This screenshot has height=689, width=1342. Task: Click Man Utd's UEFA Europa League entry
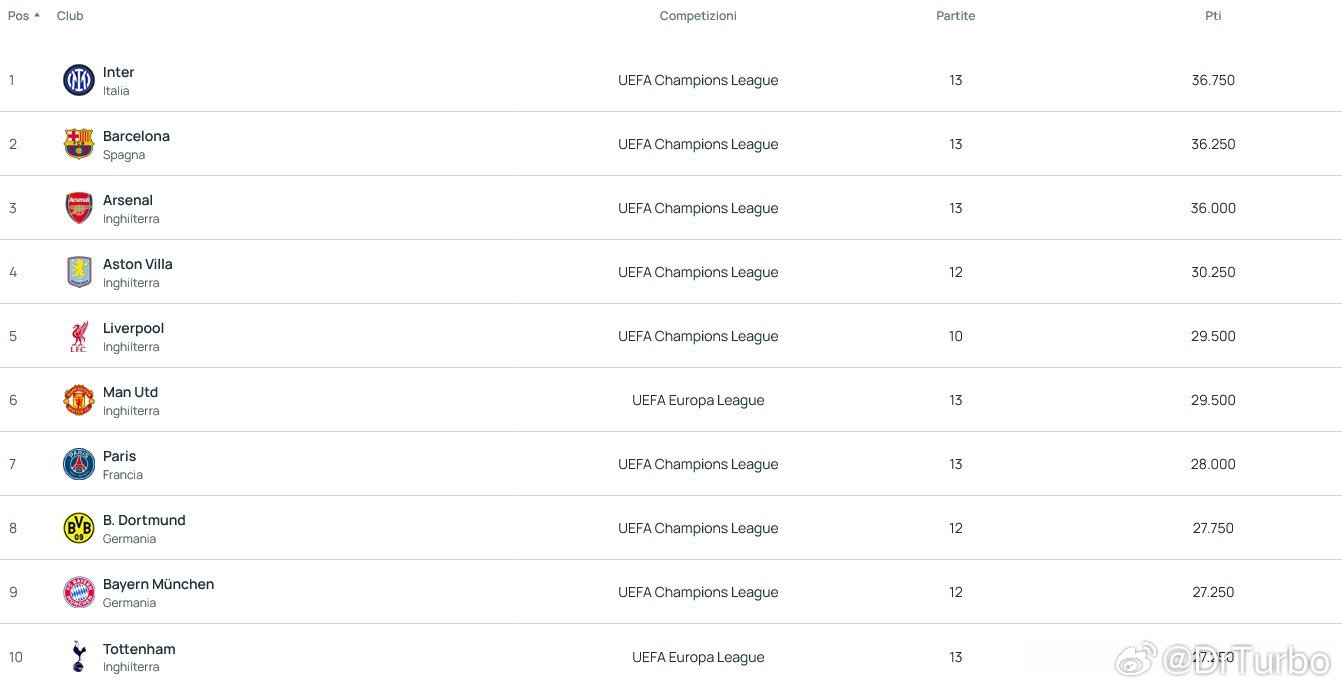pyautogui.click(x=698, y=400)
